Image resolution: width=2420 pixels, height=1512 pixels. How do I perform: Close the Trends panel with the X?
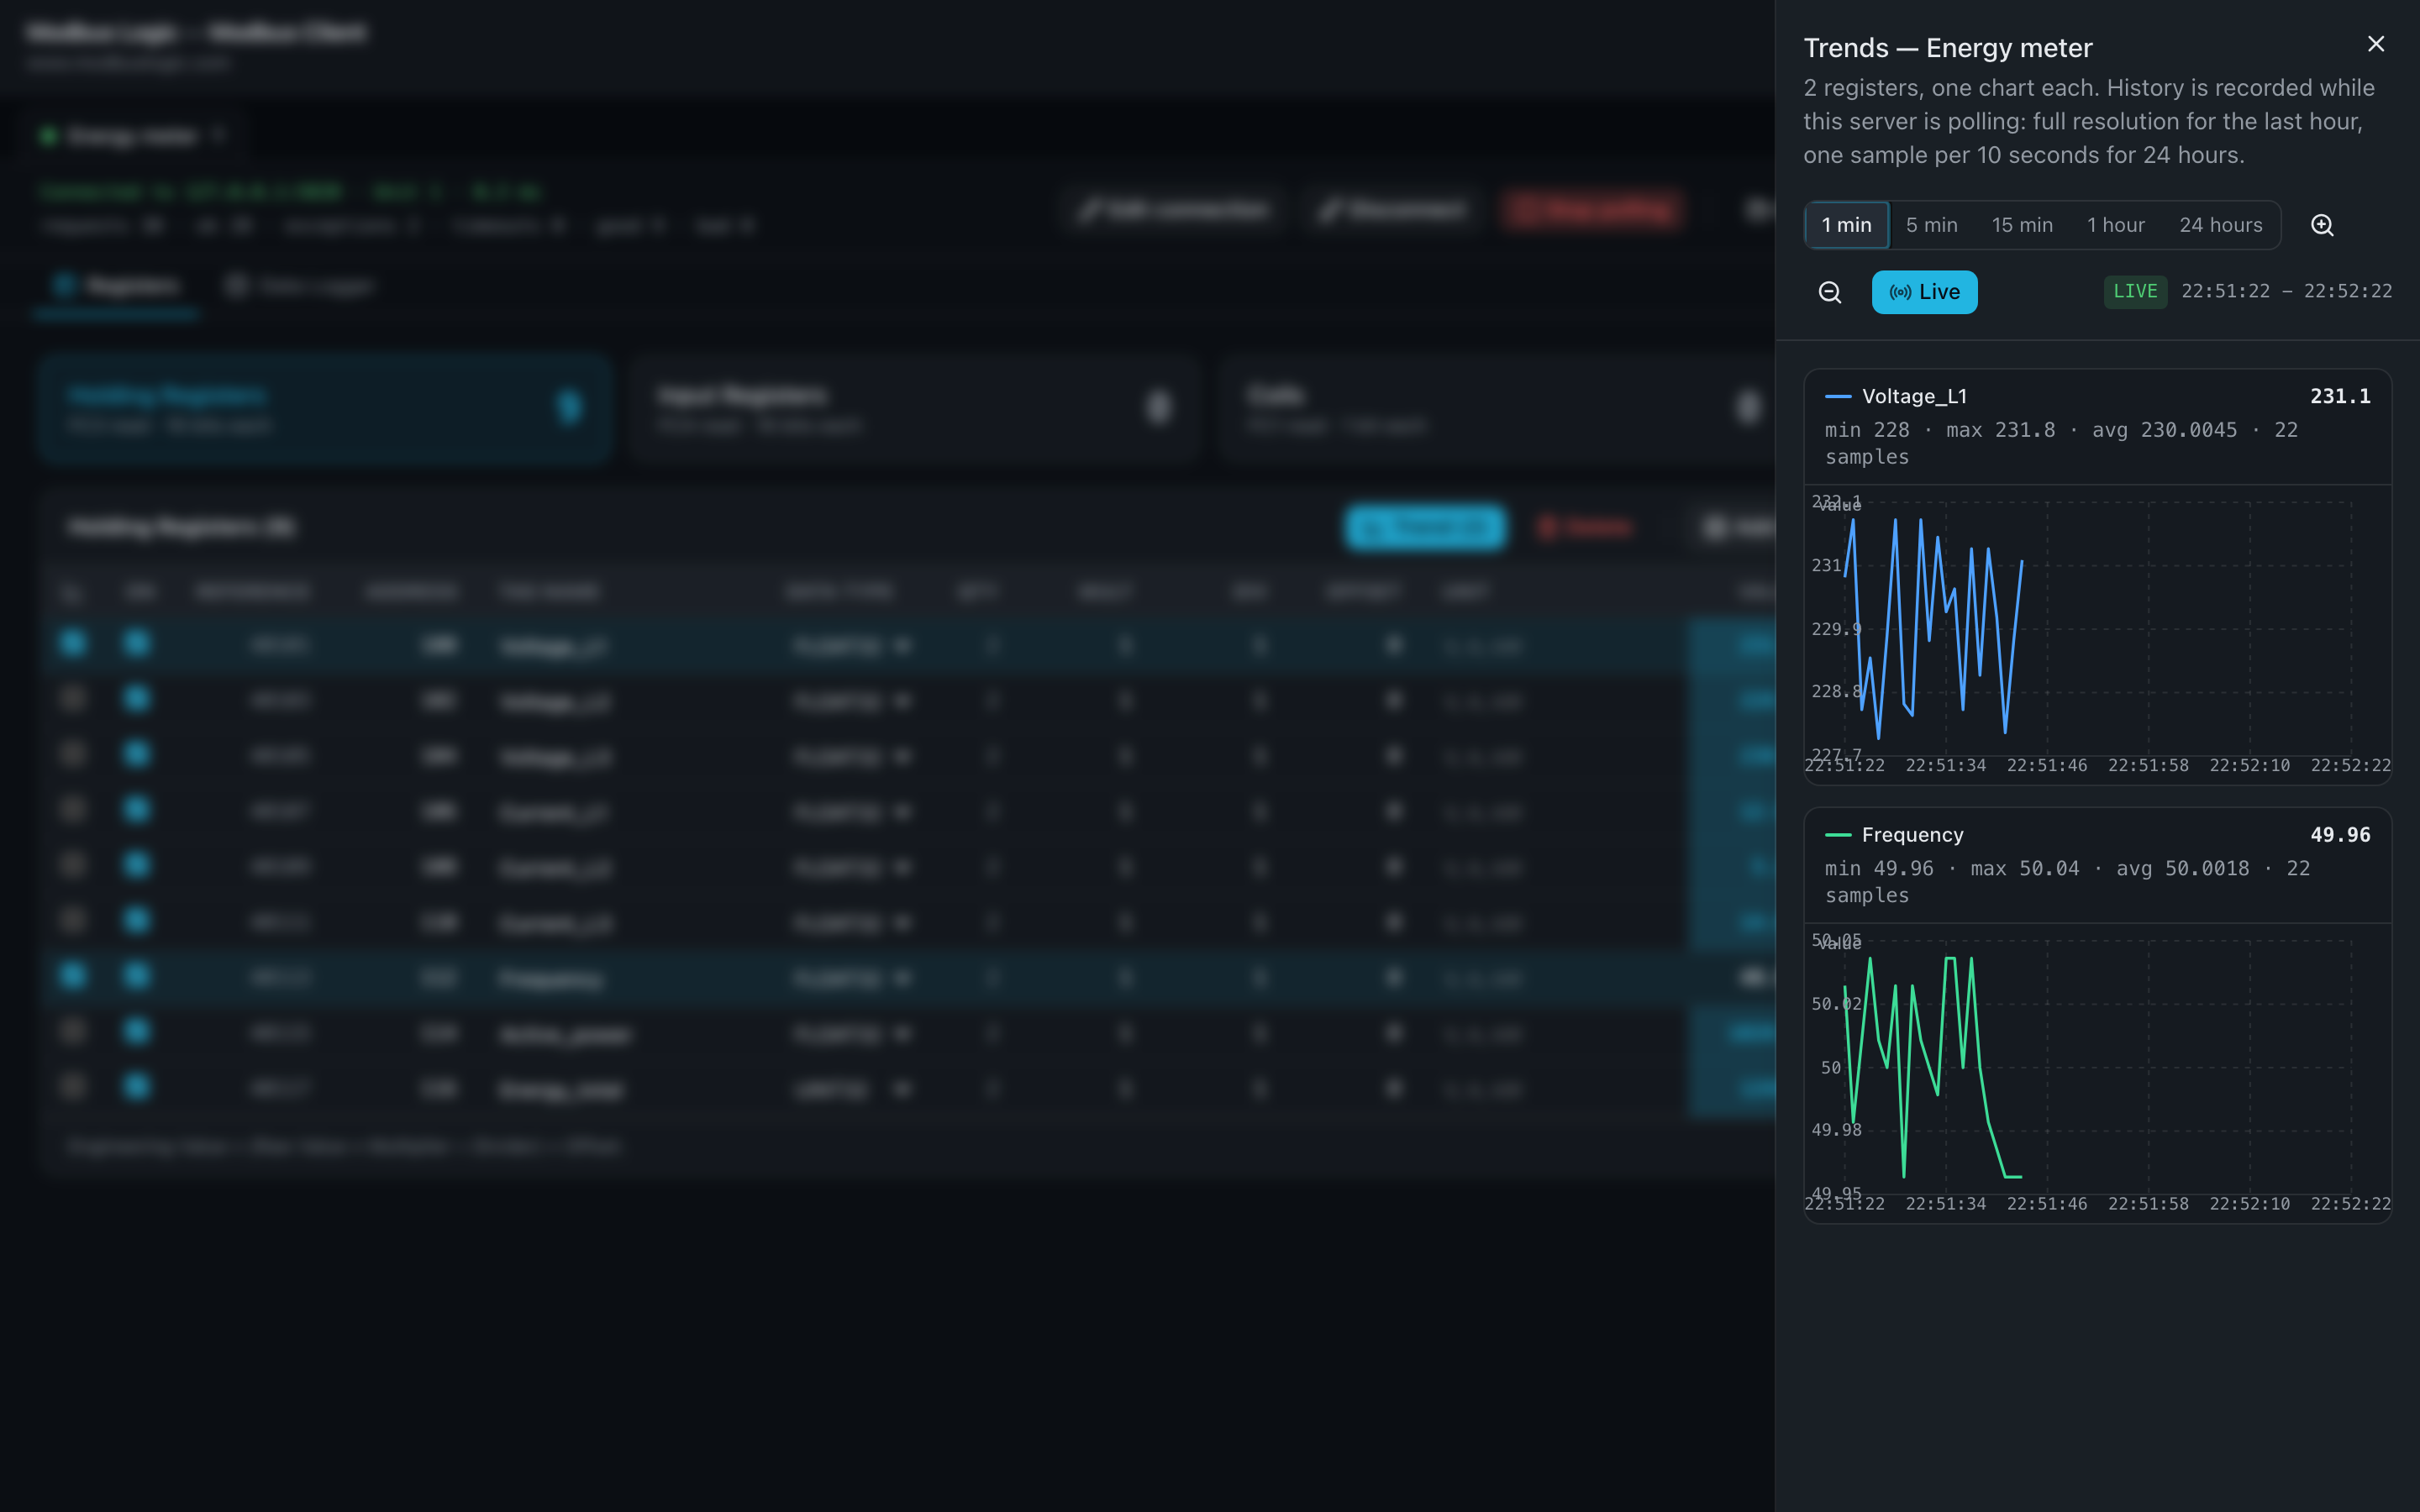point(2376,44)
